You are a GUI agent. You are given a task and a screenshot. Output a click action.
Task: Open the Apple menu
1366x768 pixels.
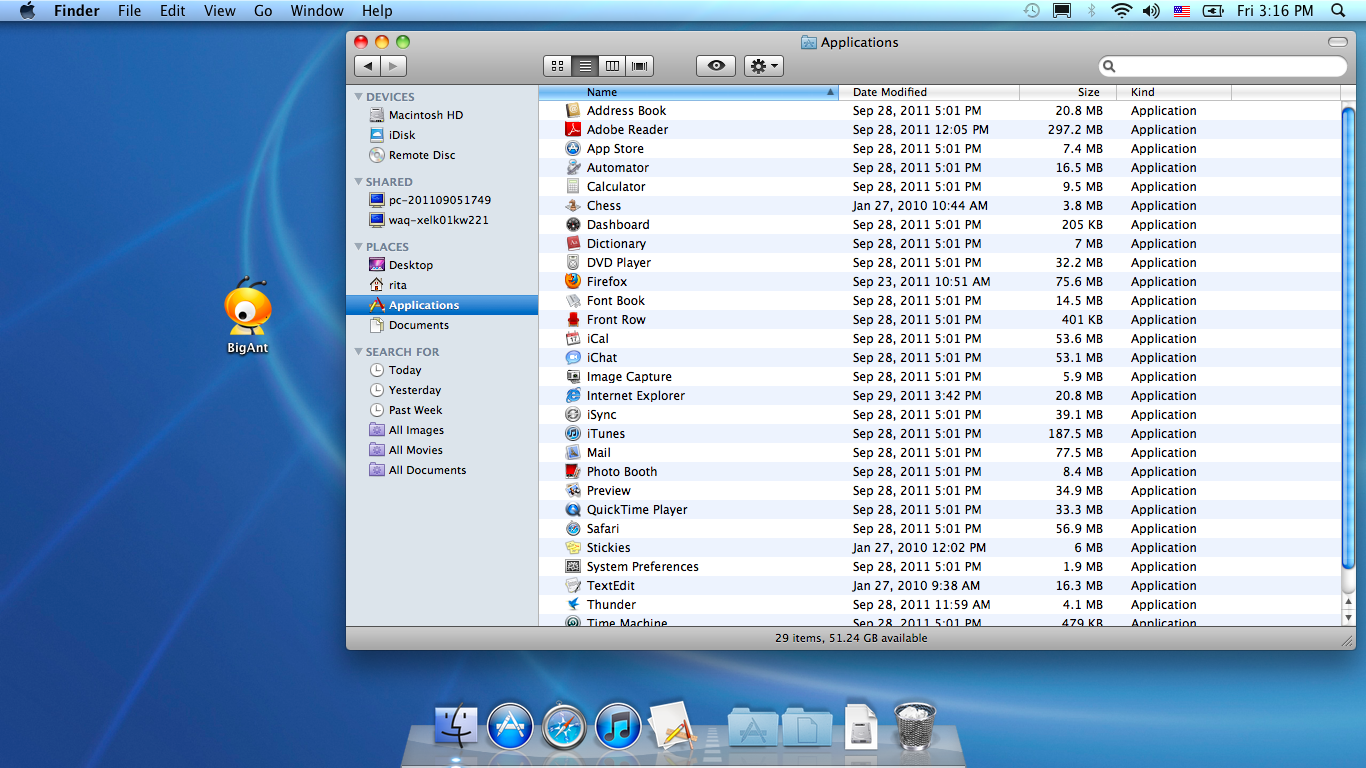click(x=27, y=11)
